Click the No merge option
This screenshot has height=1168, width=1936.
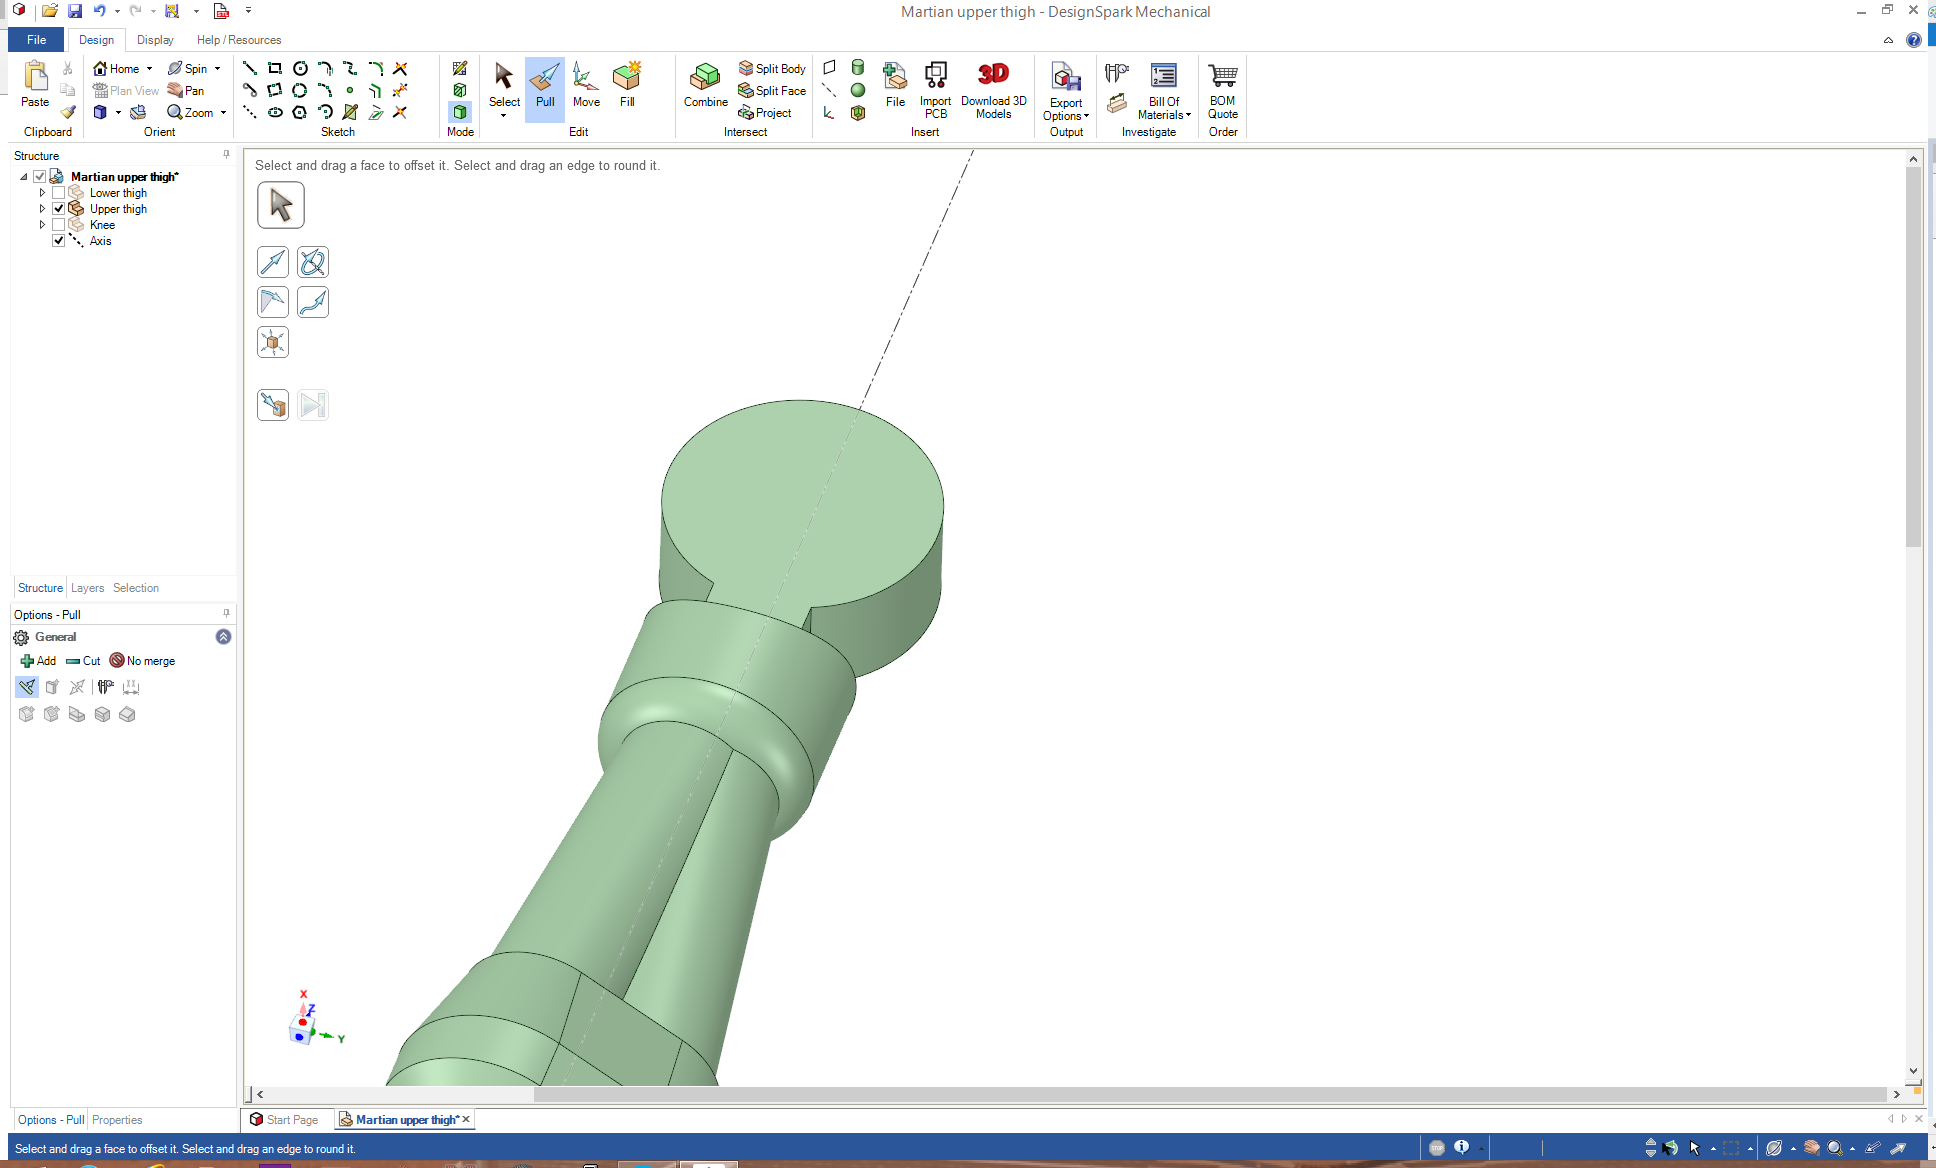(x=142, y=661)
